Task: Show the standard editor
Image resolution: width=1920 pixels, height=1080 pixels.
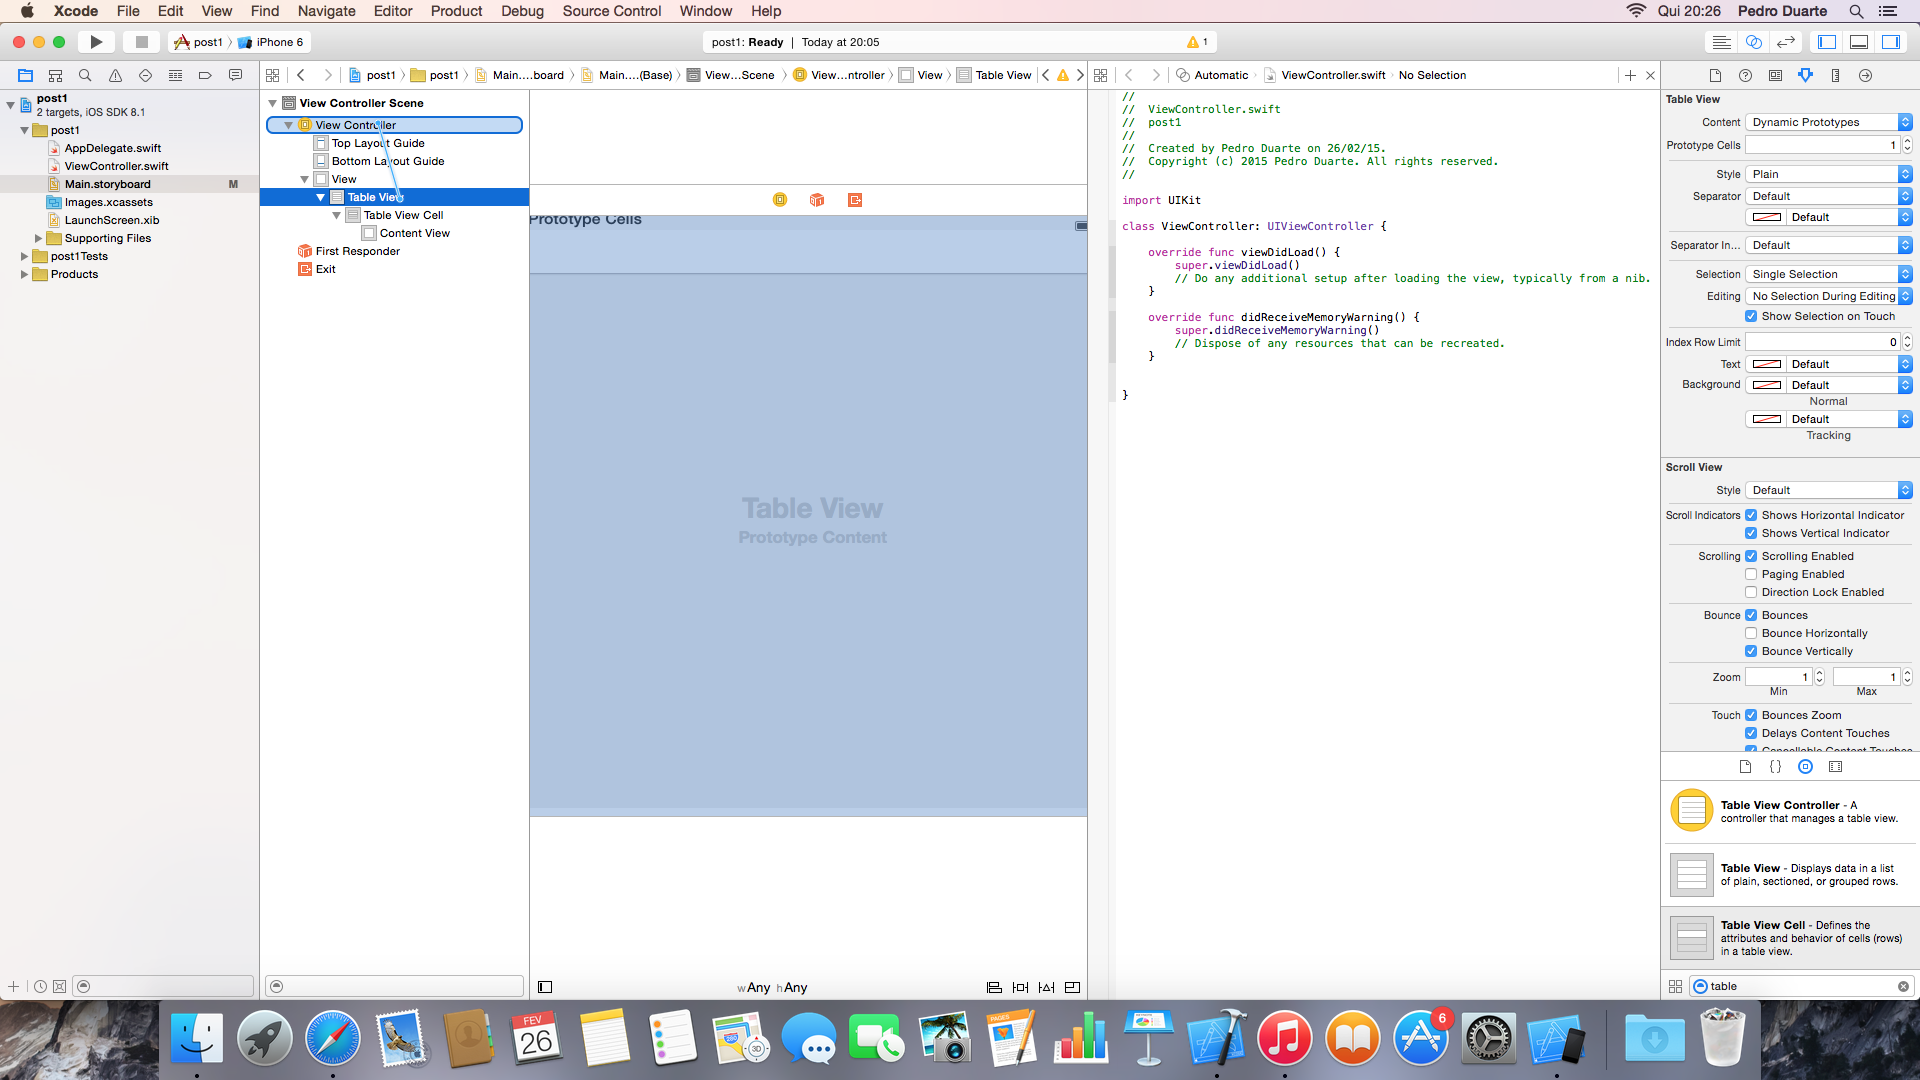Action: [x=1721, y=42]
